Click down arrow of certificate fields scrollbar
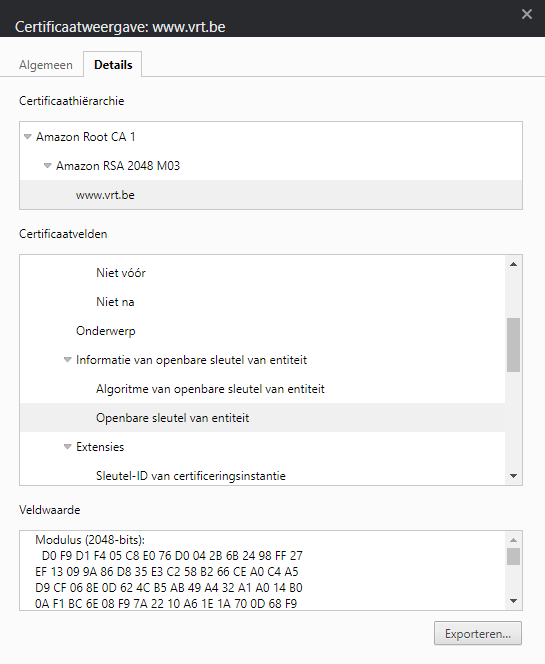The image size is (545, 664). [514, 476]
